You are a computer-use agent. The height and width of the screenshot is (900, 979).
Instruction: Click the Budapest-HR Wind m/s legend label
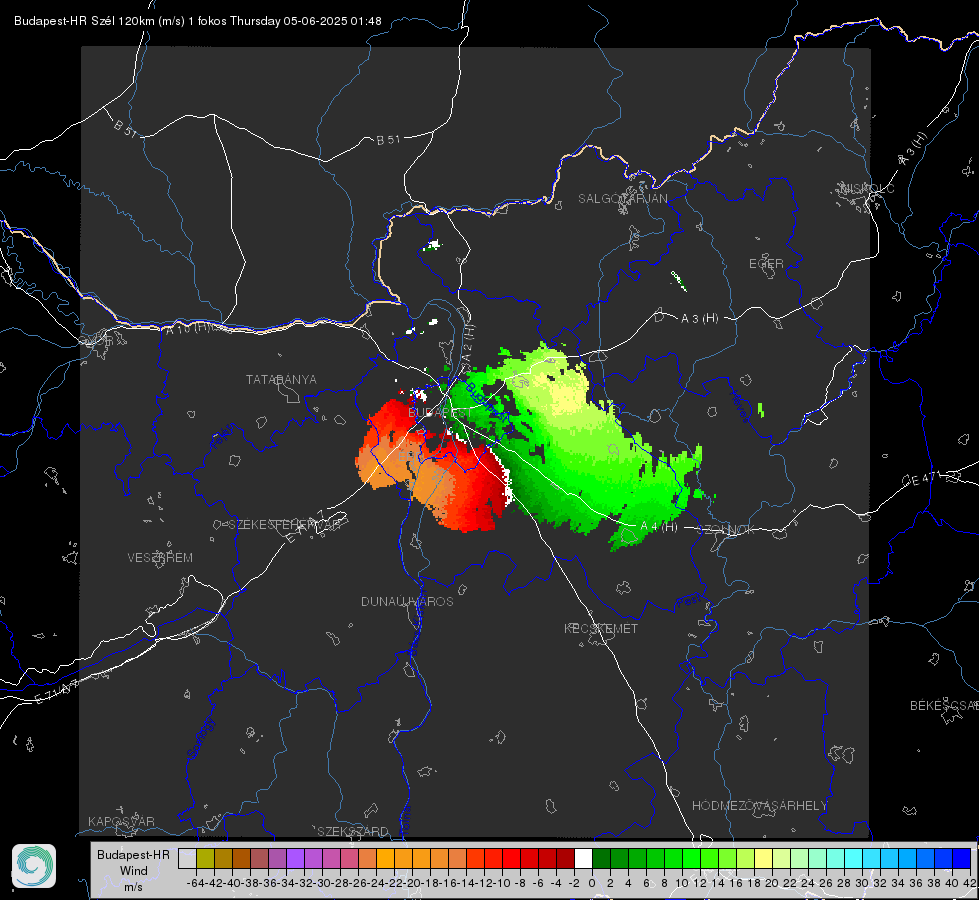(133, 870)
